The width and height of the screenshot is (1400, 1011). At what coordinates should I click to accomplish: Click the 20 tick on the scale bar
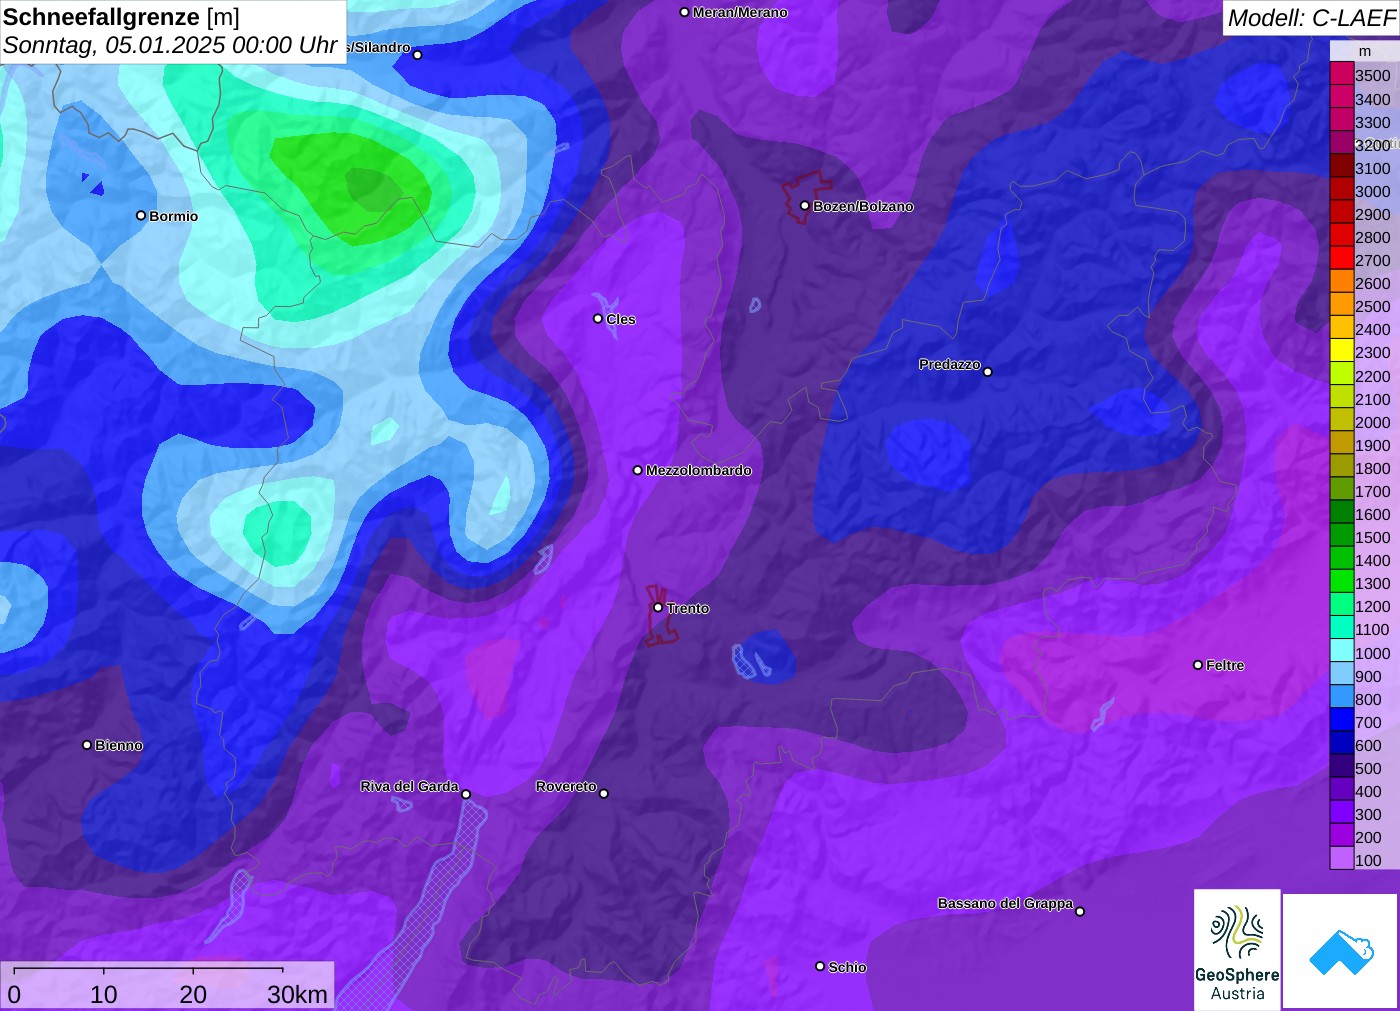tap(193, 995)
